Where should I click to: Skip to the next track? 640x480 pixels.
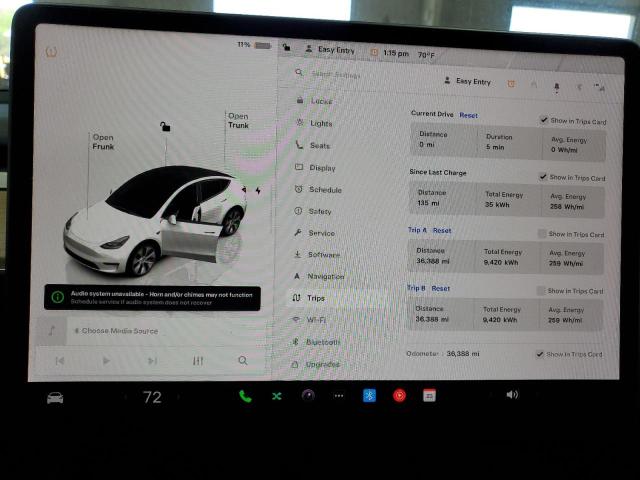(x=152, y=361)
